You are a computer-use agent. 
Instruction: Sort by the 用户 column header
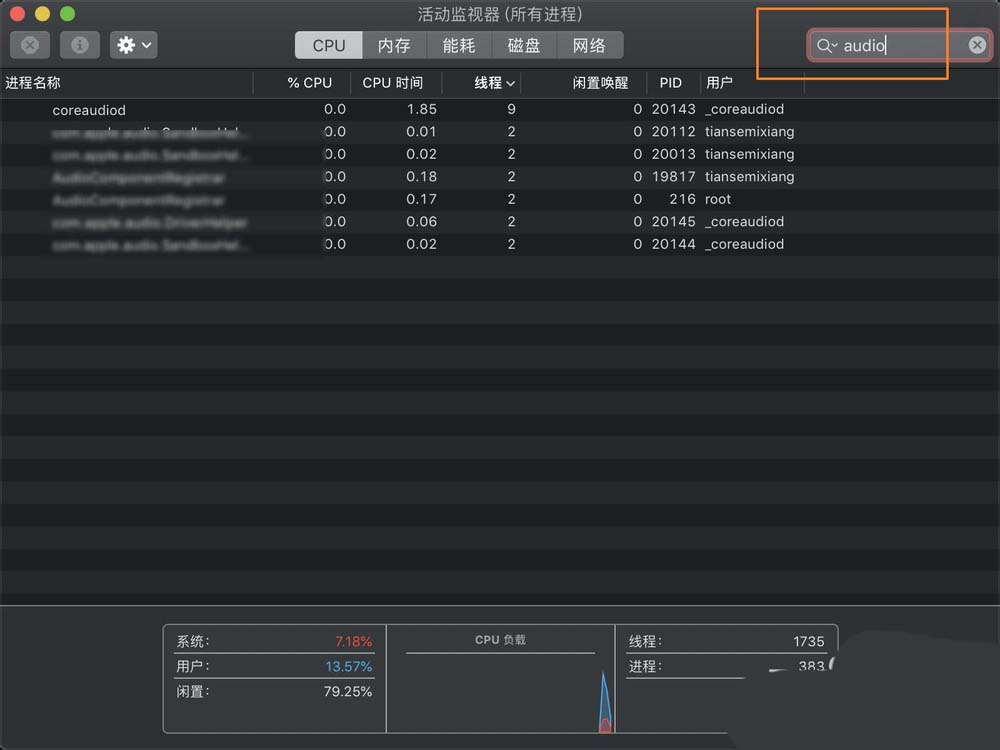(719, 83)
